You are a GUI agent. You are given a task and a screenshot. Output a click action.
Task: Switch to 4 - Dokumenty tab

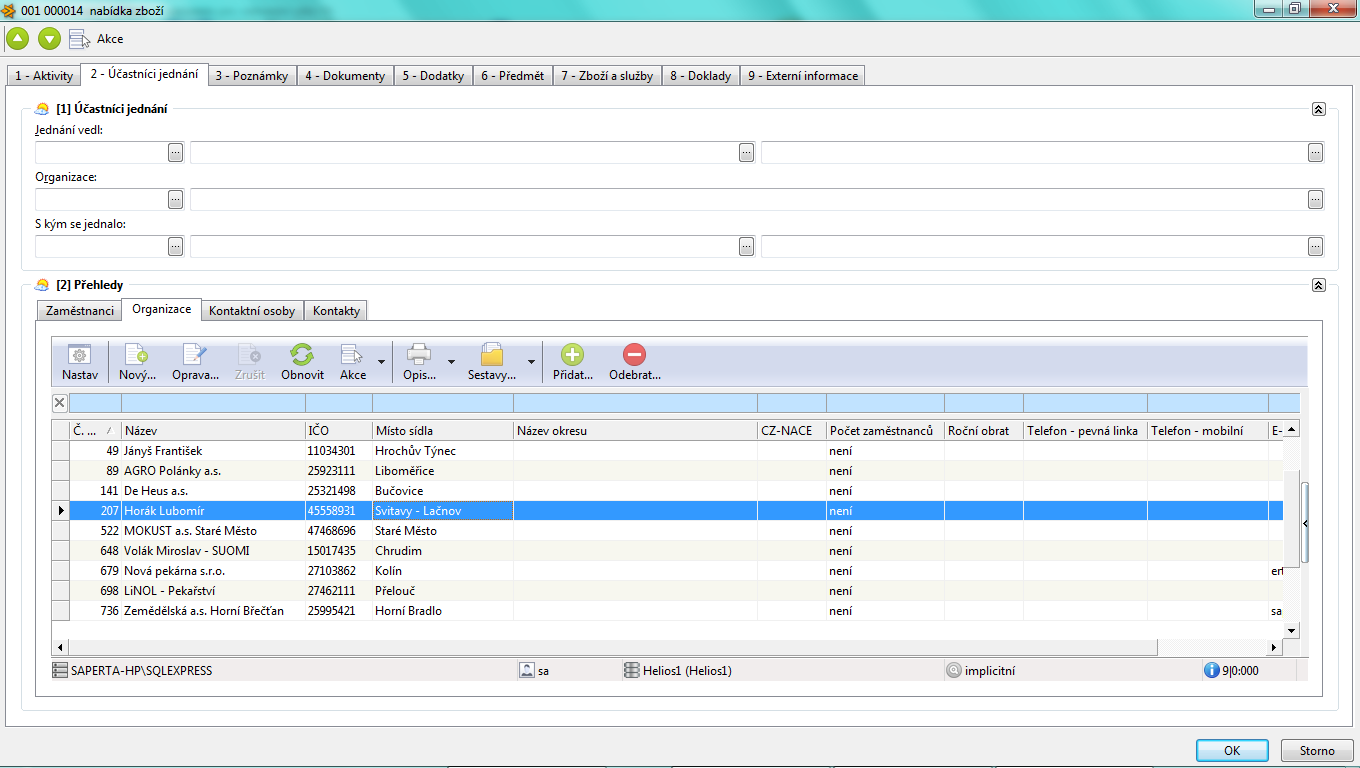pos(345,76)
